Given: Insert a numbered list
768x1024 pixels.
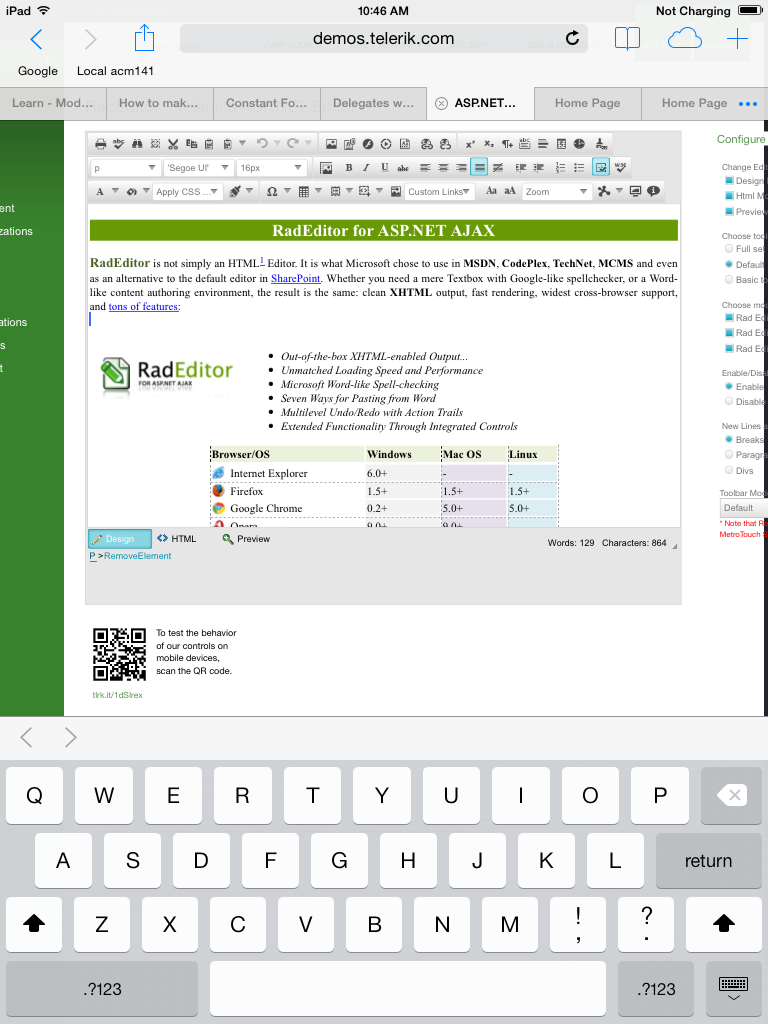Looking at the screenshot, I should (560, 168).
